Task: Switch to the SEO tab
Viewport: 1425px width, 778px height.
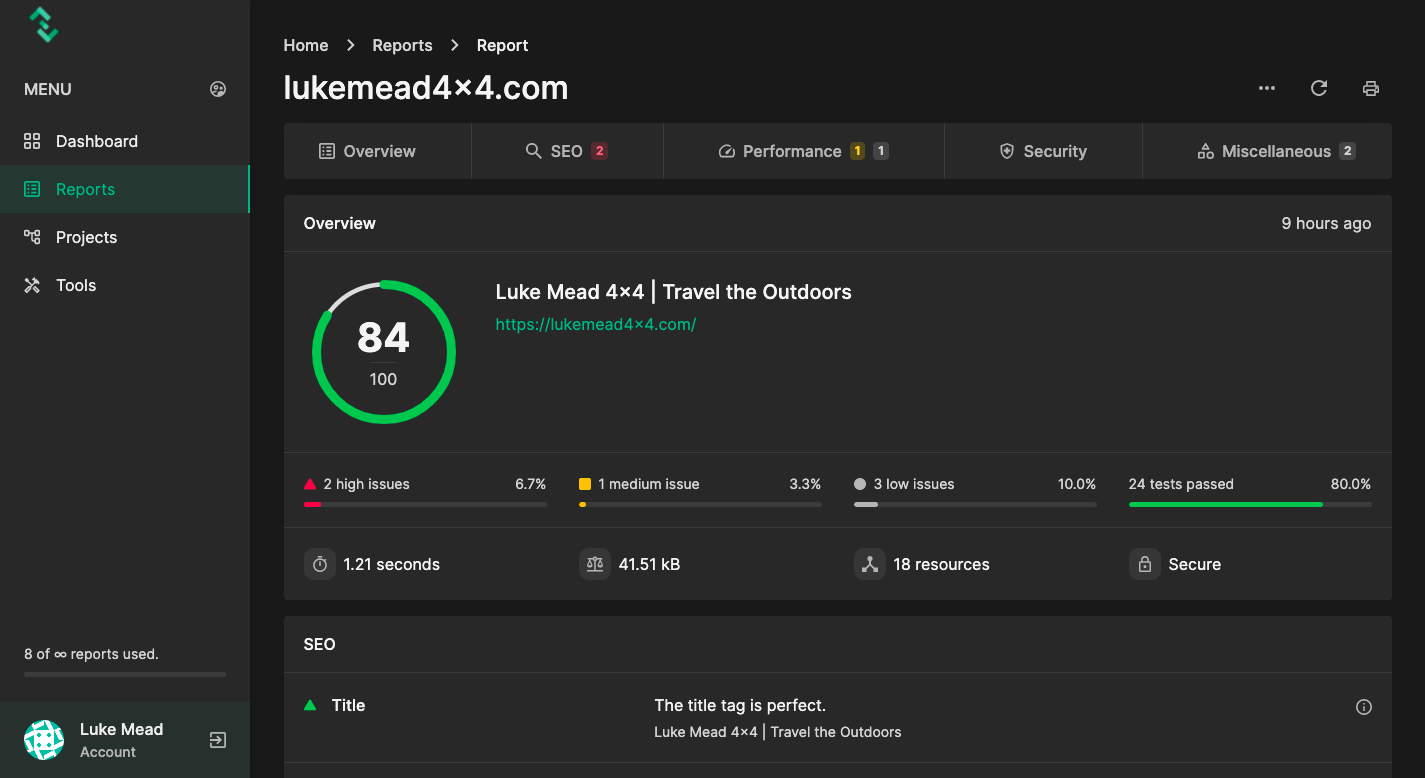Action: [x=567, y=151]
